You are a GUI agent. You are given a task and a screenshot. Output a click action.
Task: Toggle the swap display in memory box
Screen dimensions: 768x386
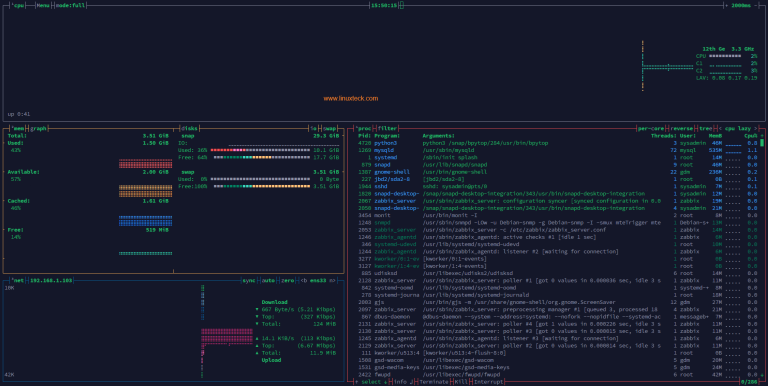point(330,128)
